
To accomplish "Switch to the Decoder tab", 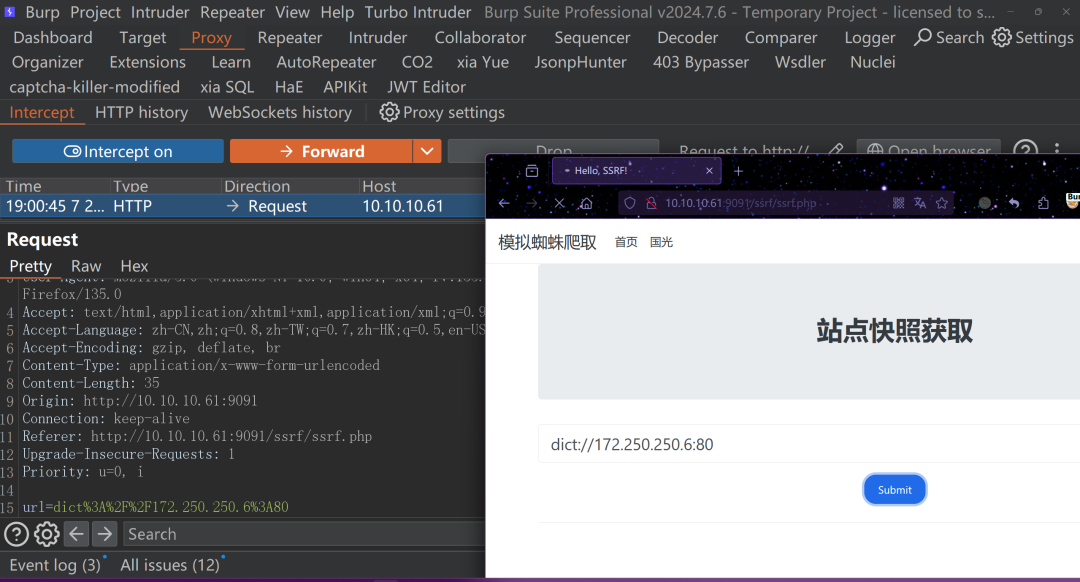I will pos(687,38).
